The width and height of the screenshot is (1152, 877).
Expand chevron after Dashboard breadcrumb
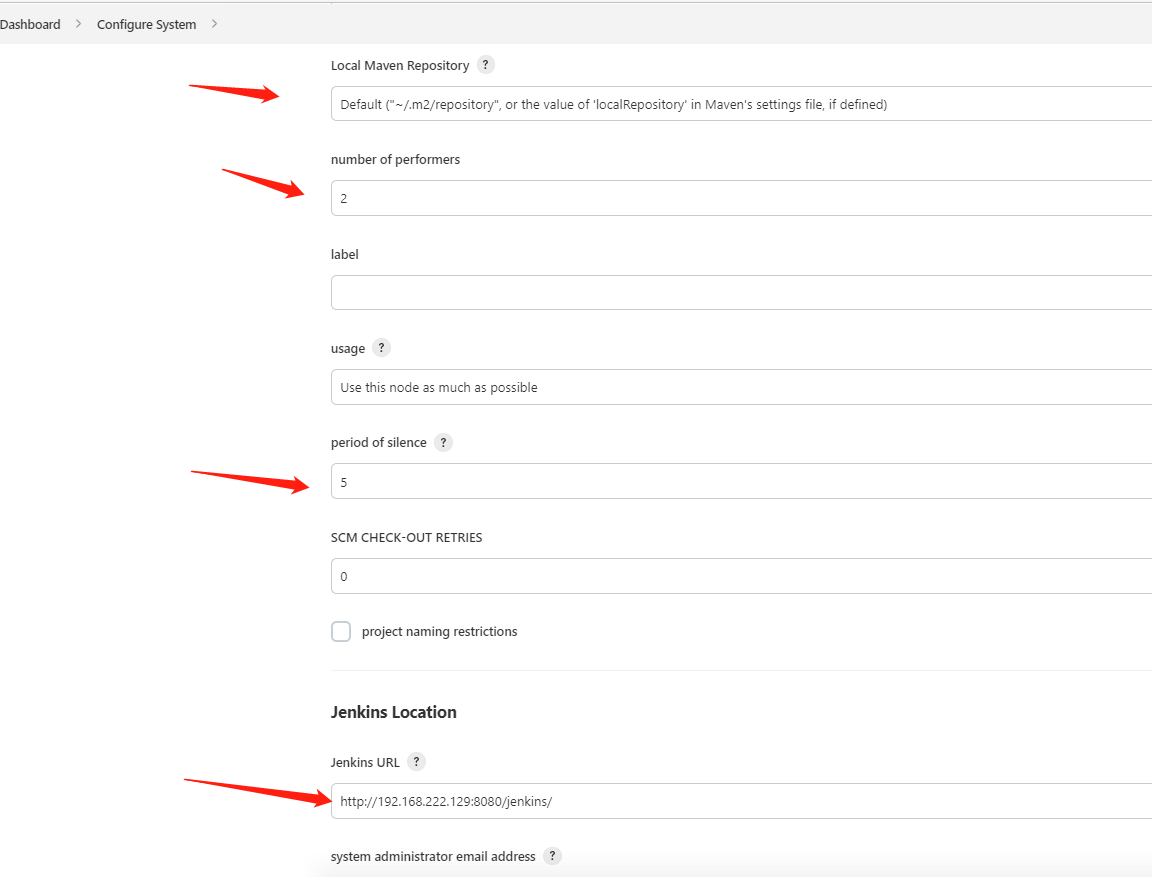tap(79, 24)
